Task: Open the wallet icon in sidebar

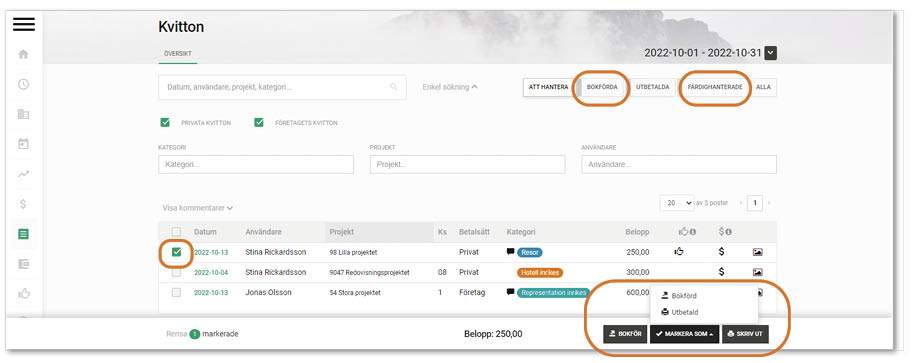Action: coord(23,264)
